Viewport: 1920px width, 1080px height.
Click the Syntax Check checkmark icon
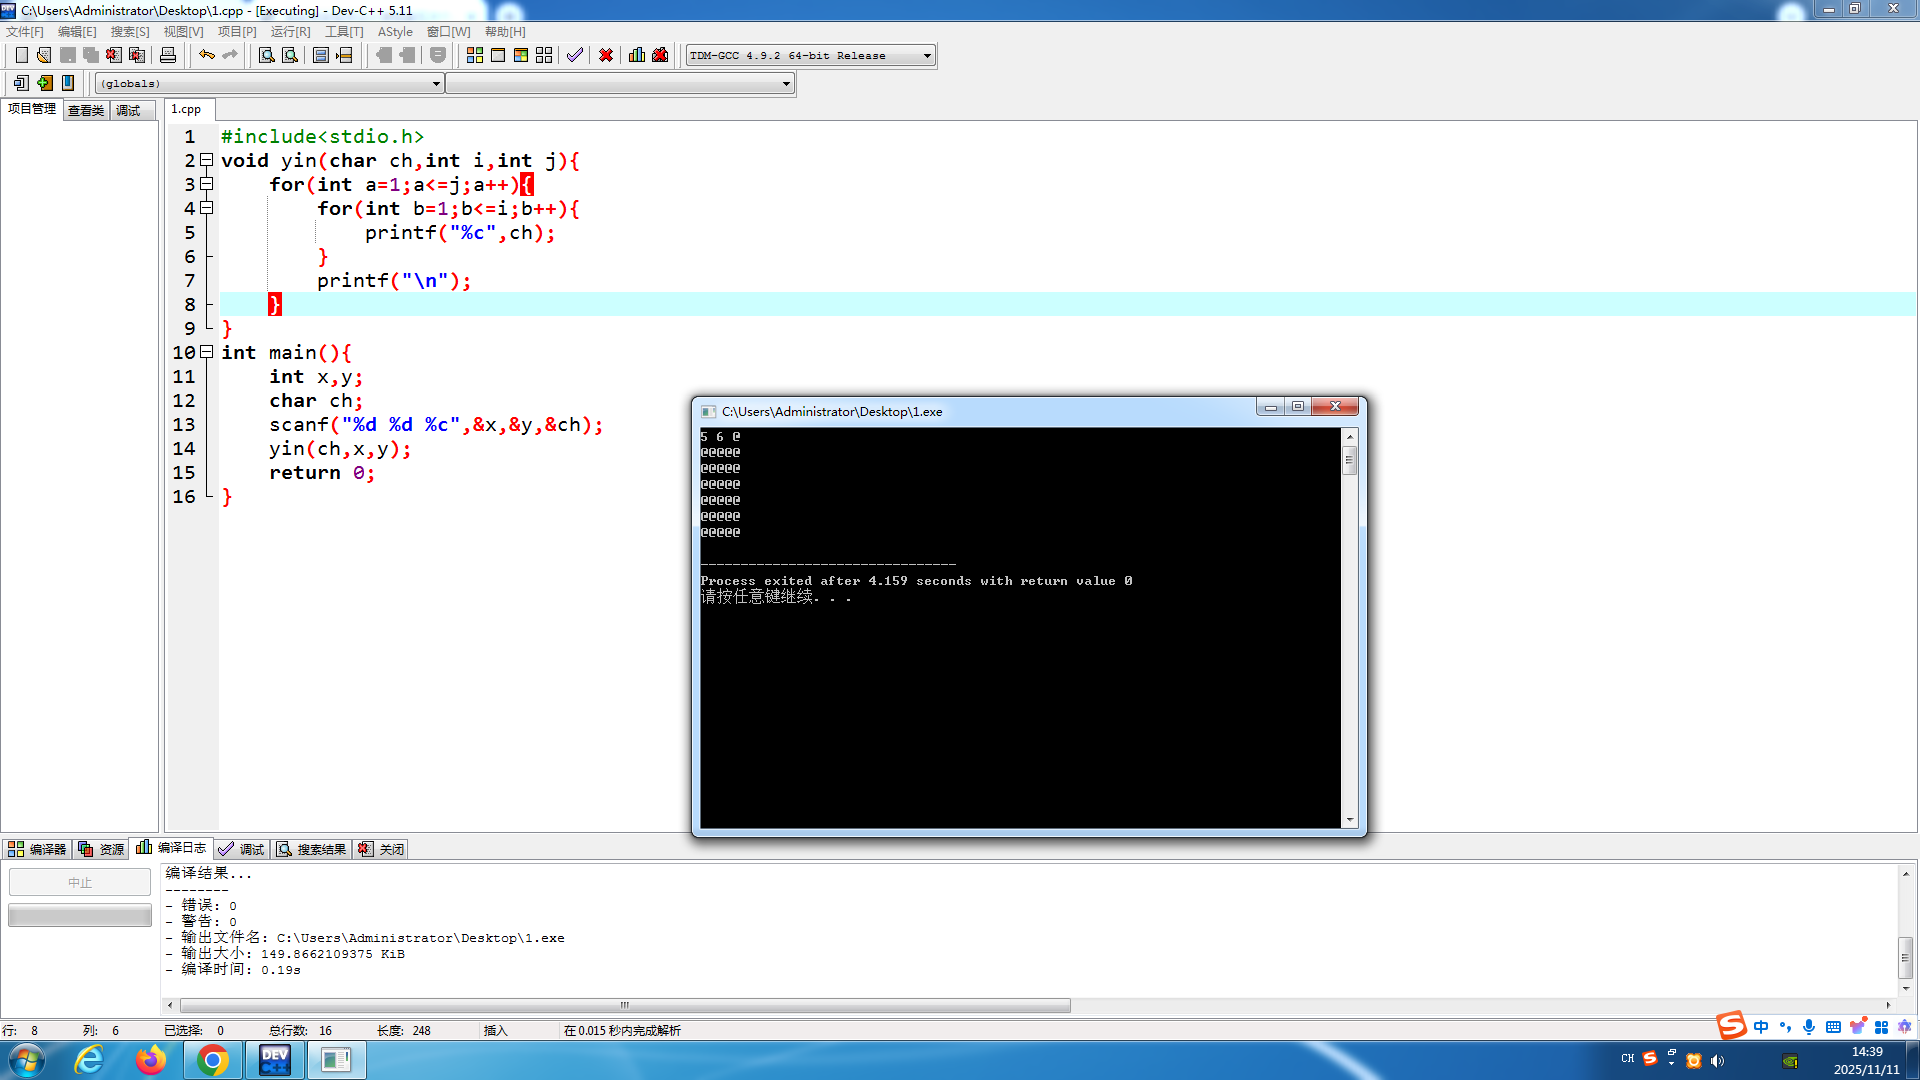(574, 55)
